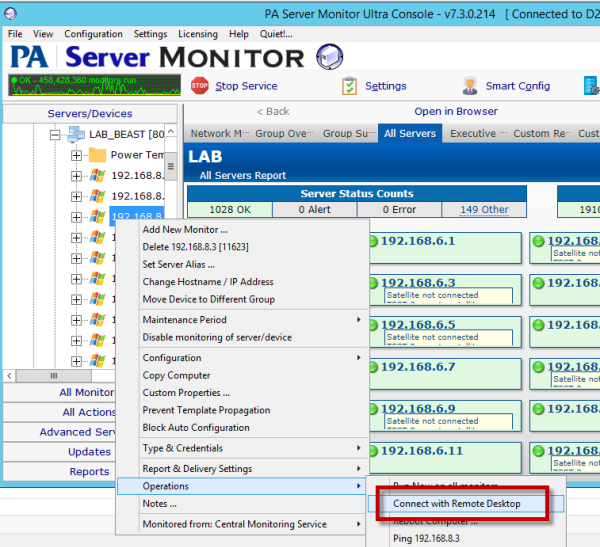Select the Operations menu entry
Image resolution: width=600 pixels, height=547 pixels.
pyautogui.click(x=241, y=486)
